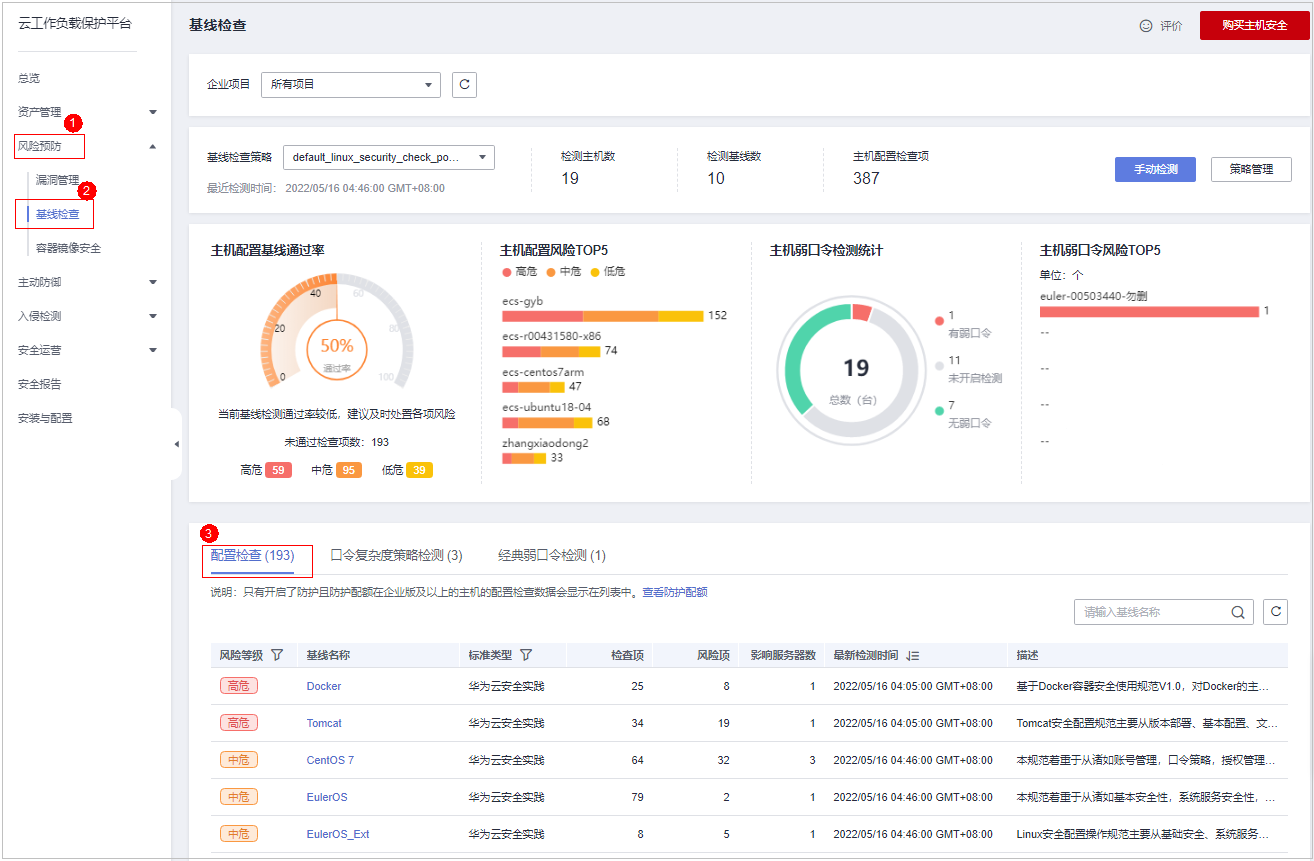Click 中危 tag in CentOS 7 row
1314x861 pixels.
click(239, 760)
